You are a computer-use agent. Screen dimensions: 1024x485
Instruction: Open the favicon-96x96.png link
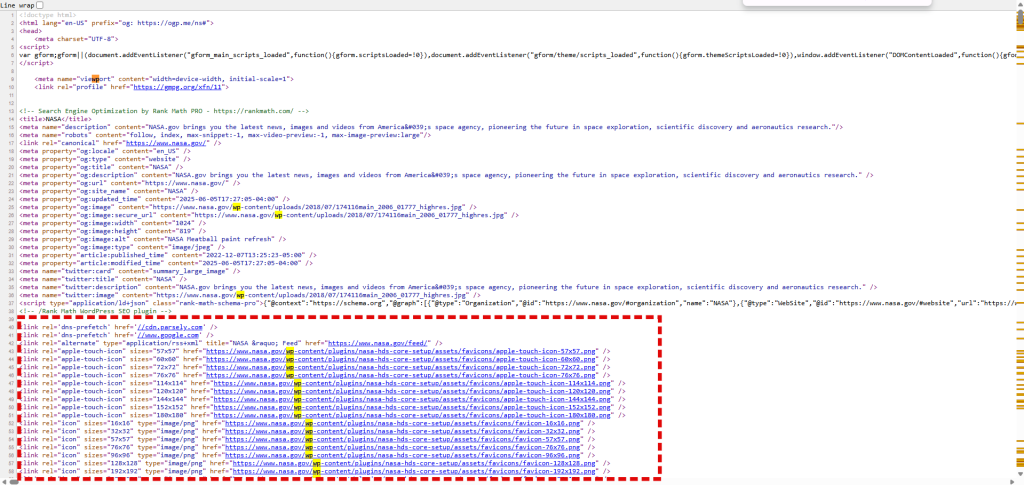[x=404, y=456]
